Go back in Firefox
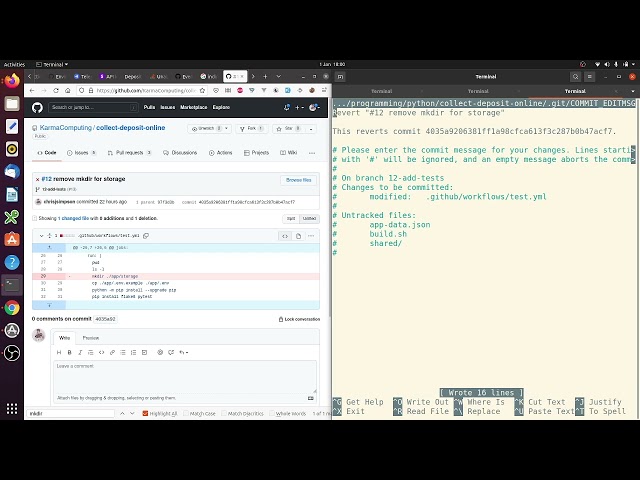 (32, 91)
